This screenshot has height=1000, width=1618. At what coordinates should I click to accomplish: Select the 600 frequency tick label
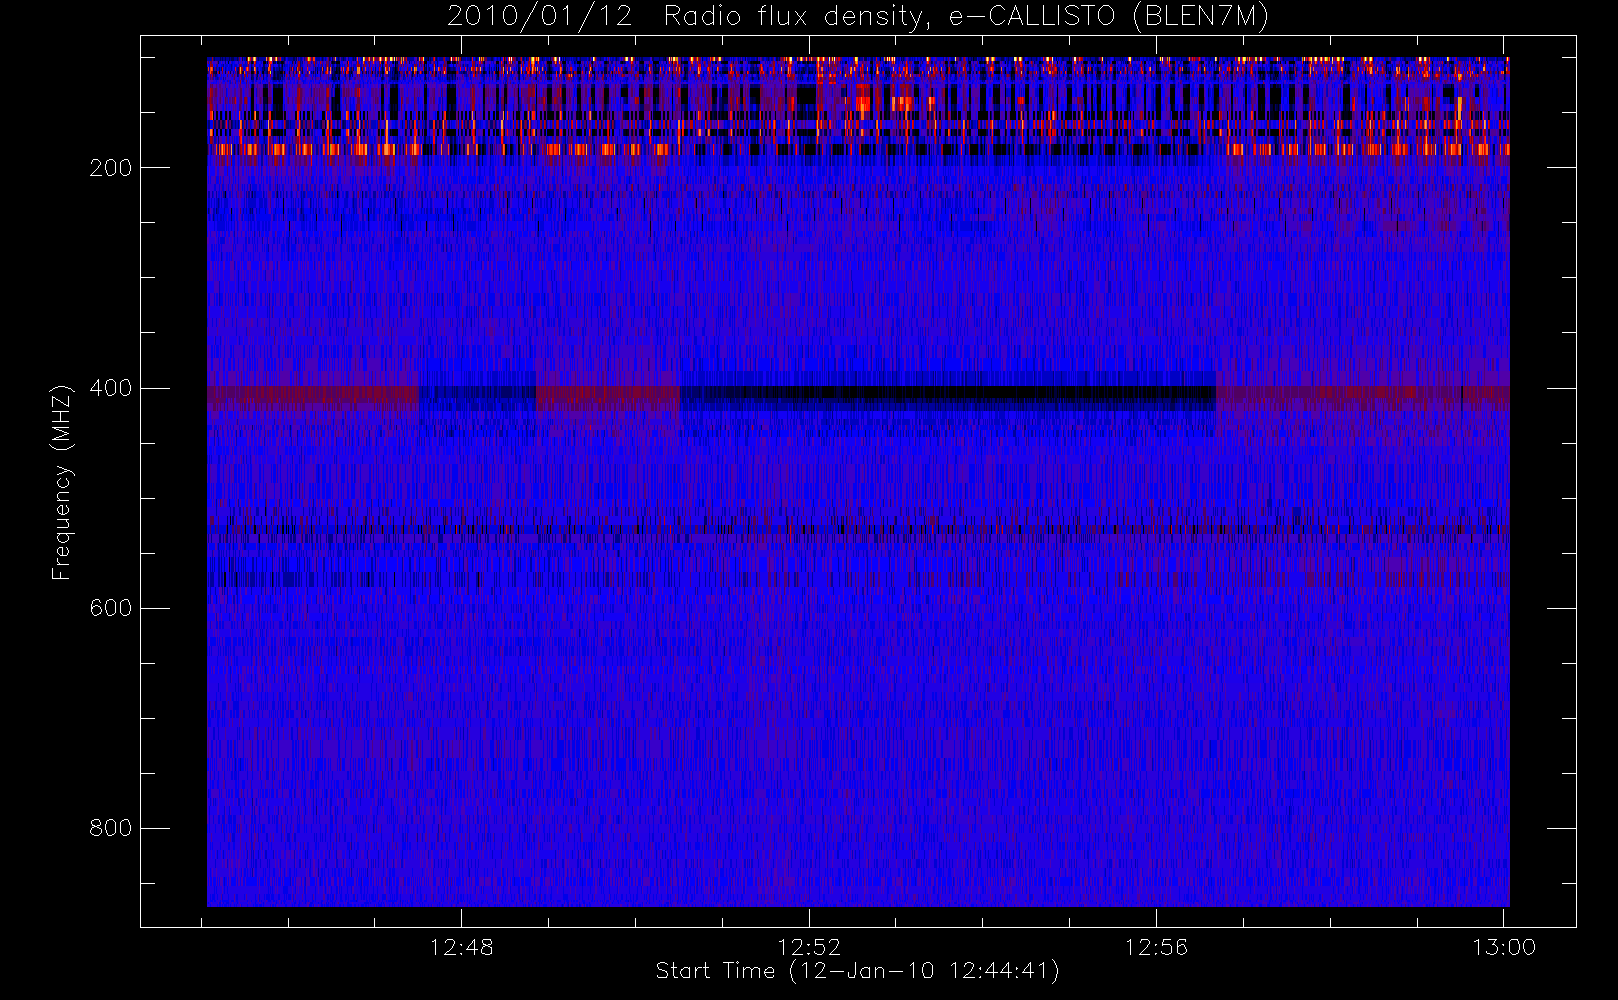click(110, 608)
